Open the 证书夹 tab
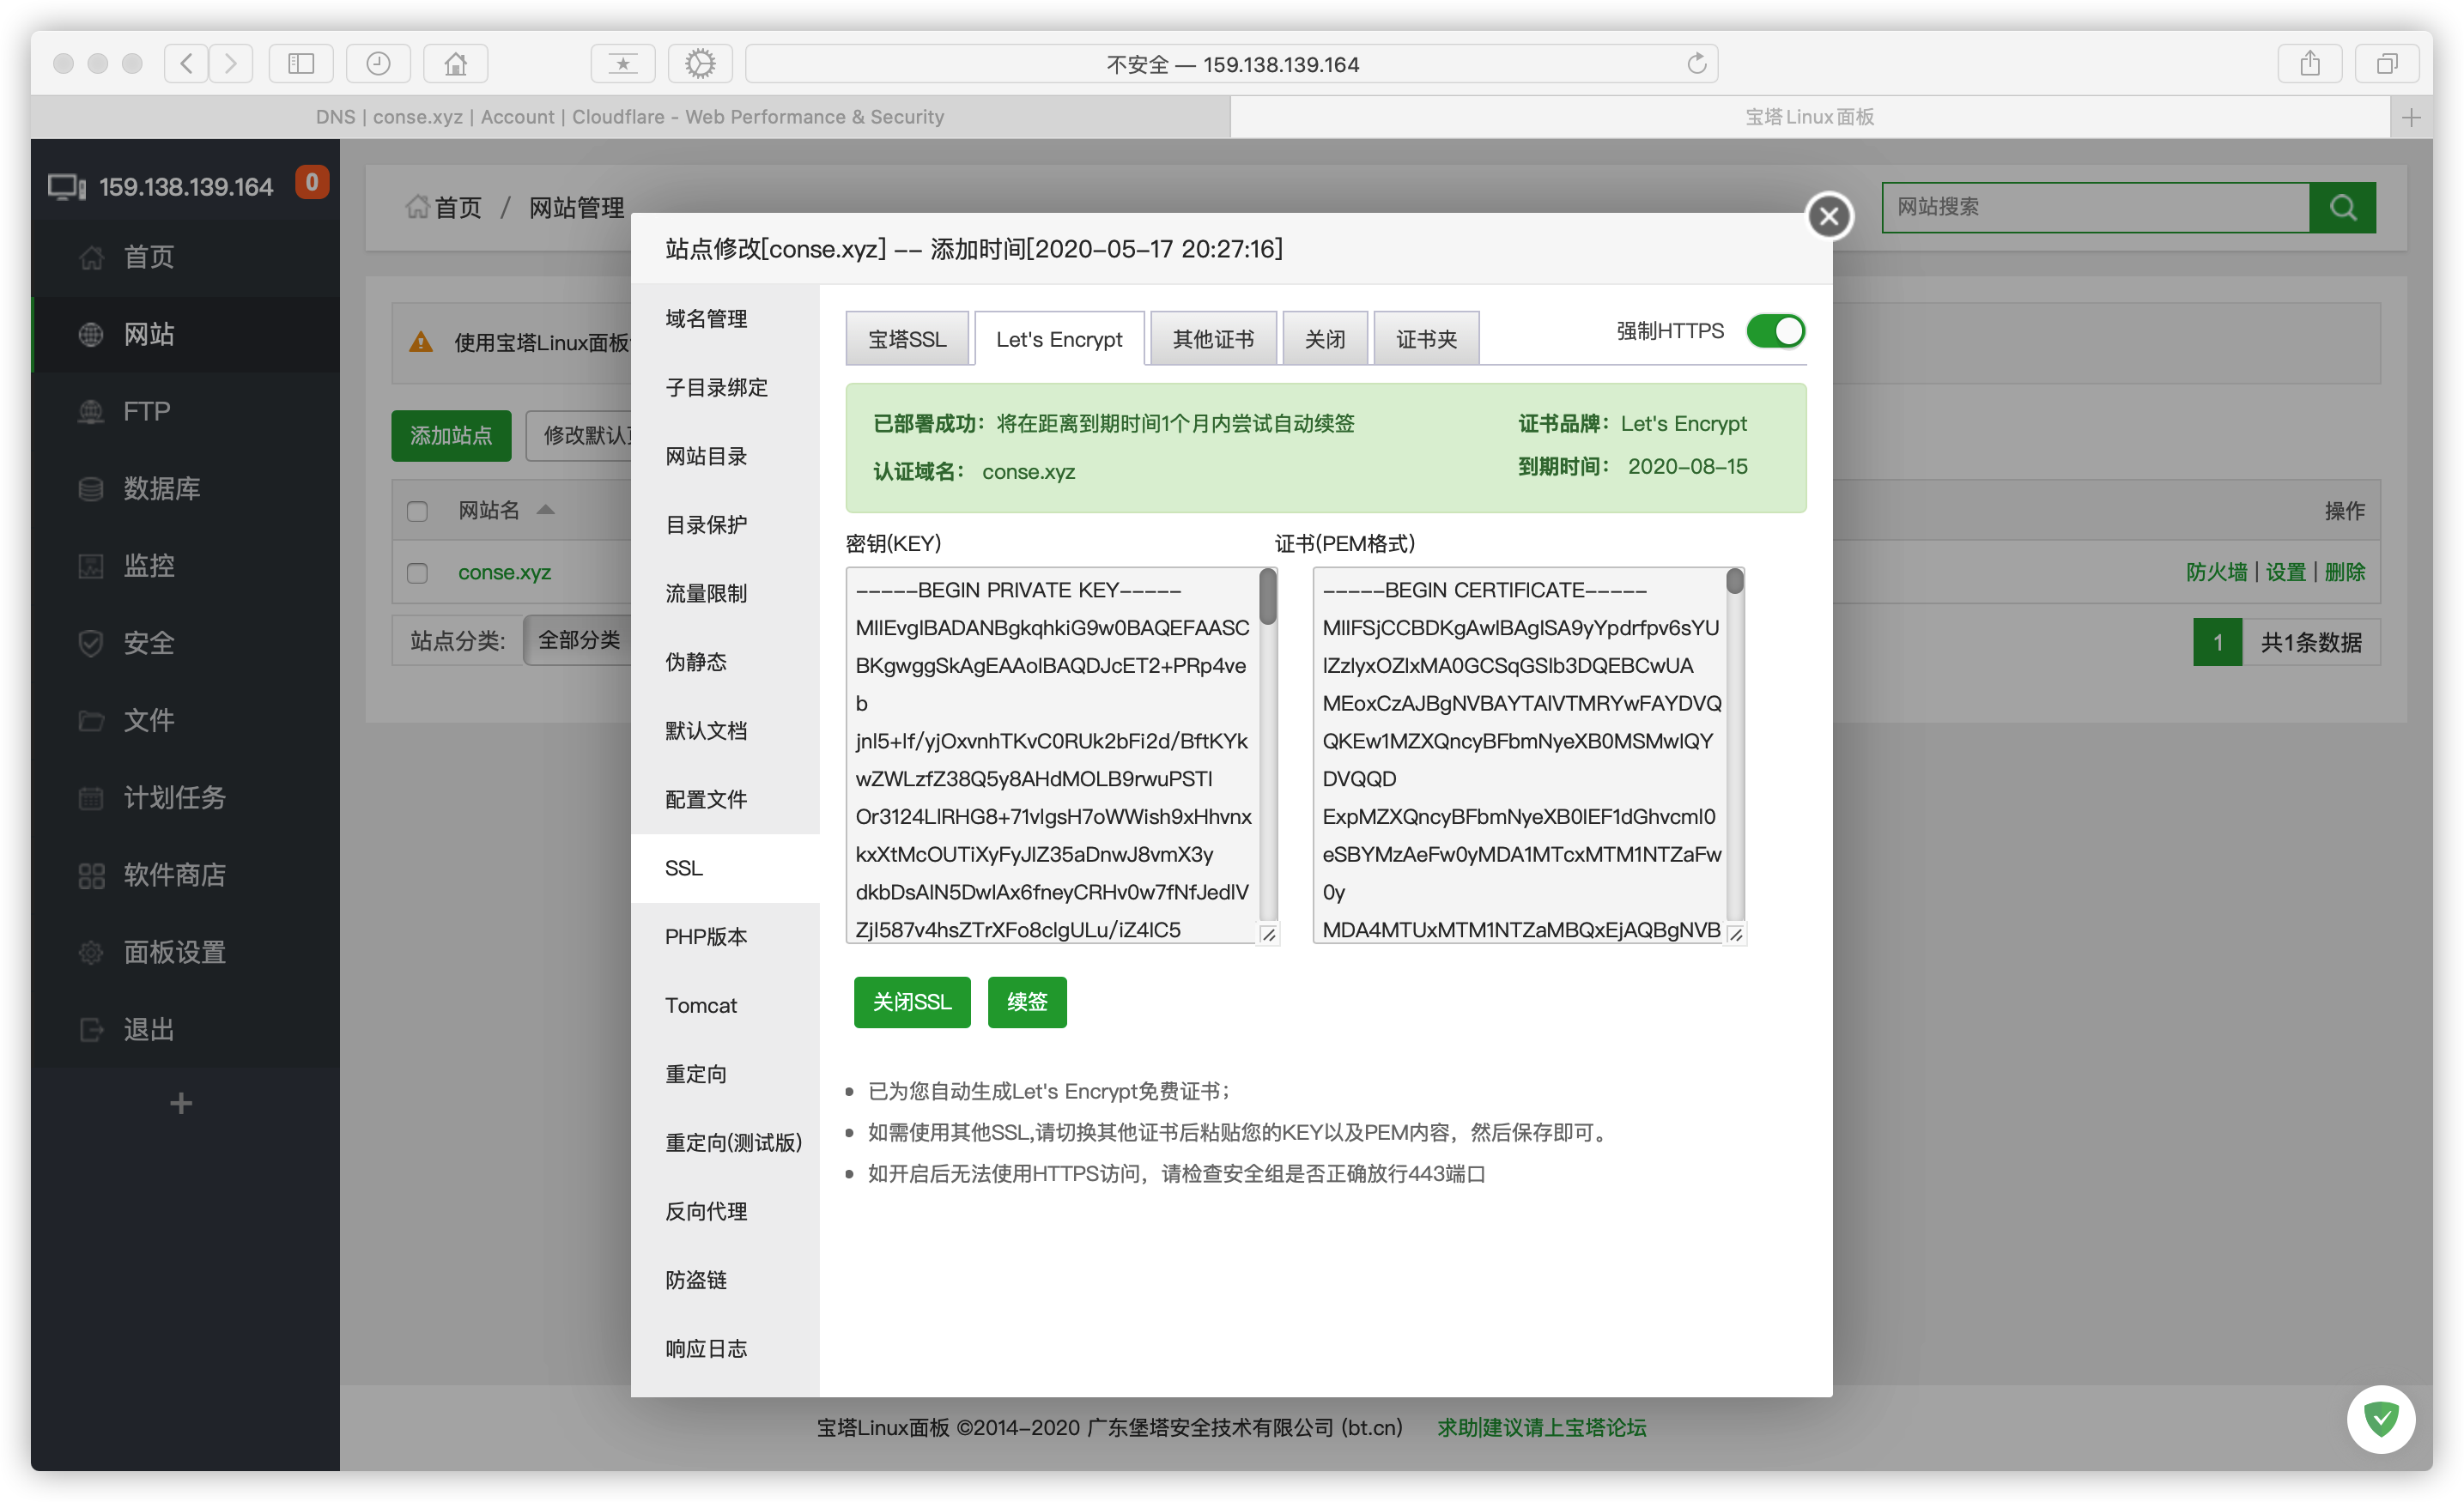Screen dimensions: 2464x1502 point(1426,339)
